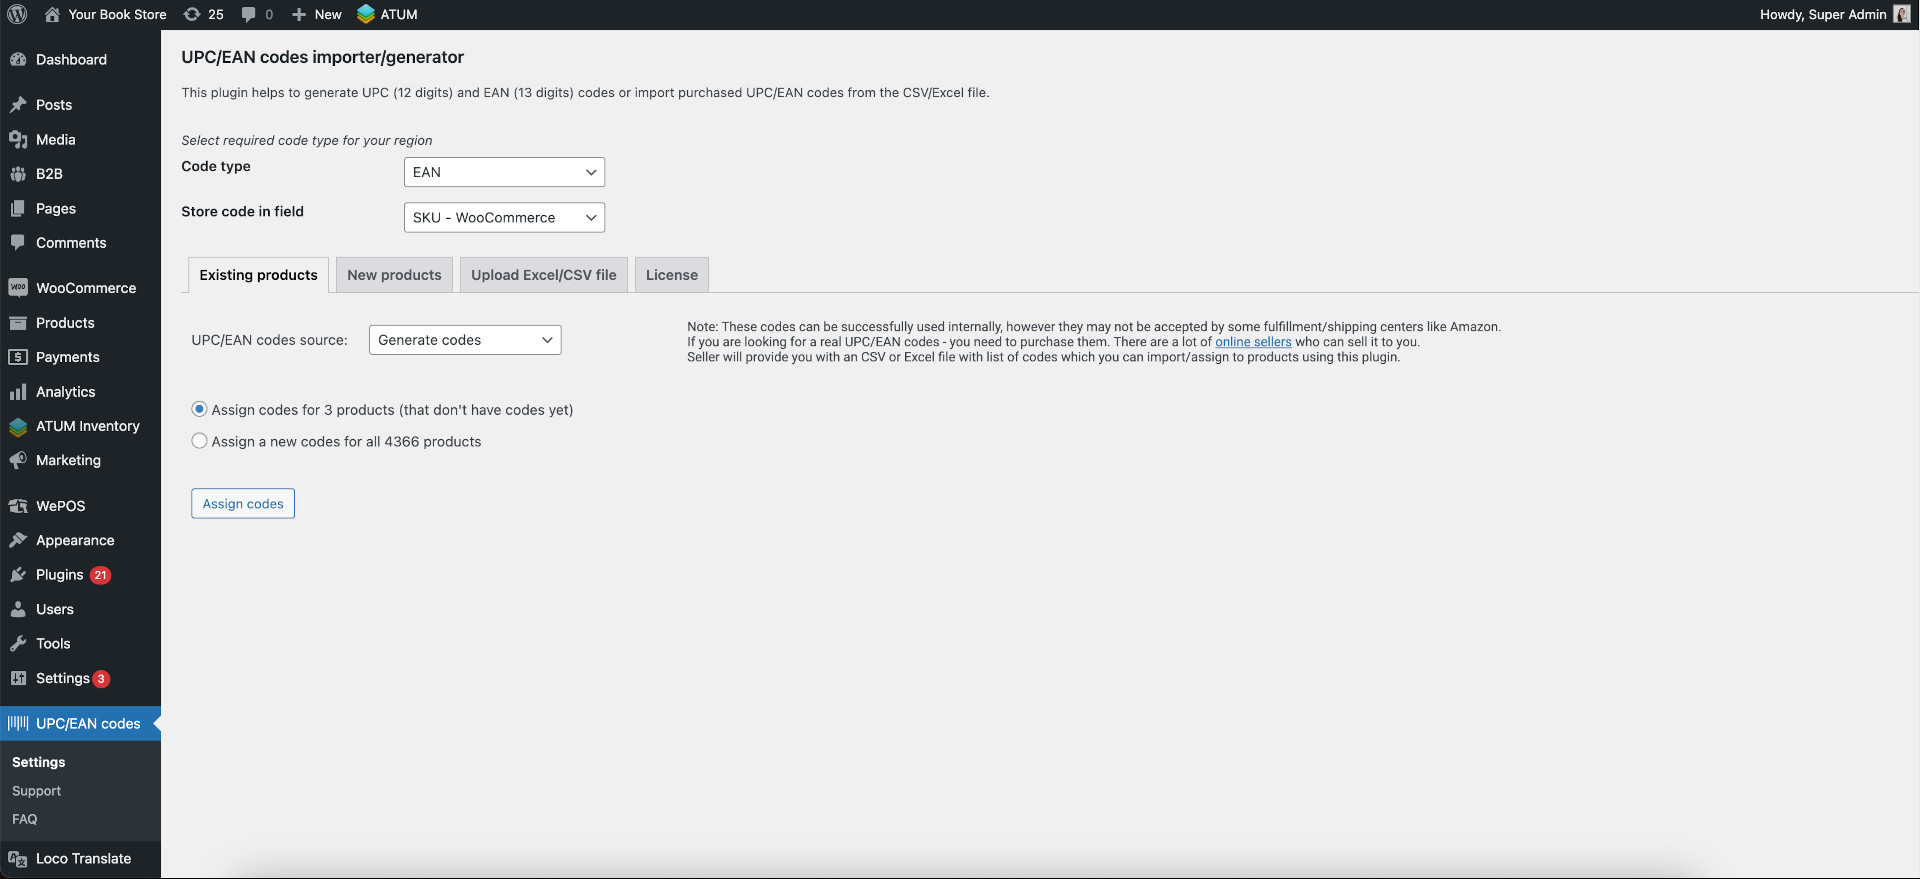Go to the Dashboard menu item
The height and width of the screenshot is (879, 1920).
point(80,60)
